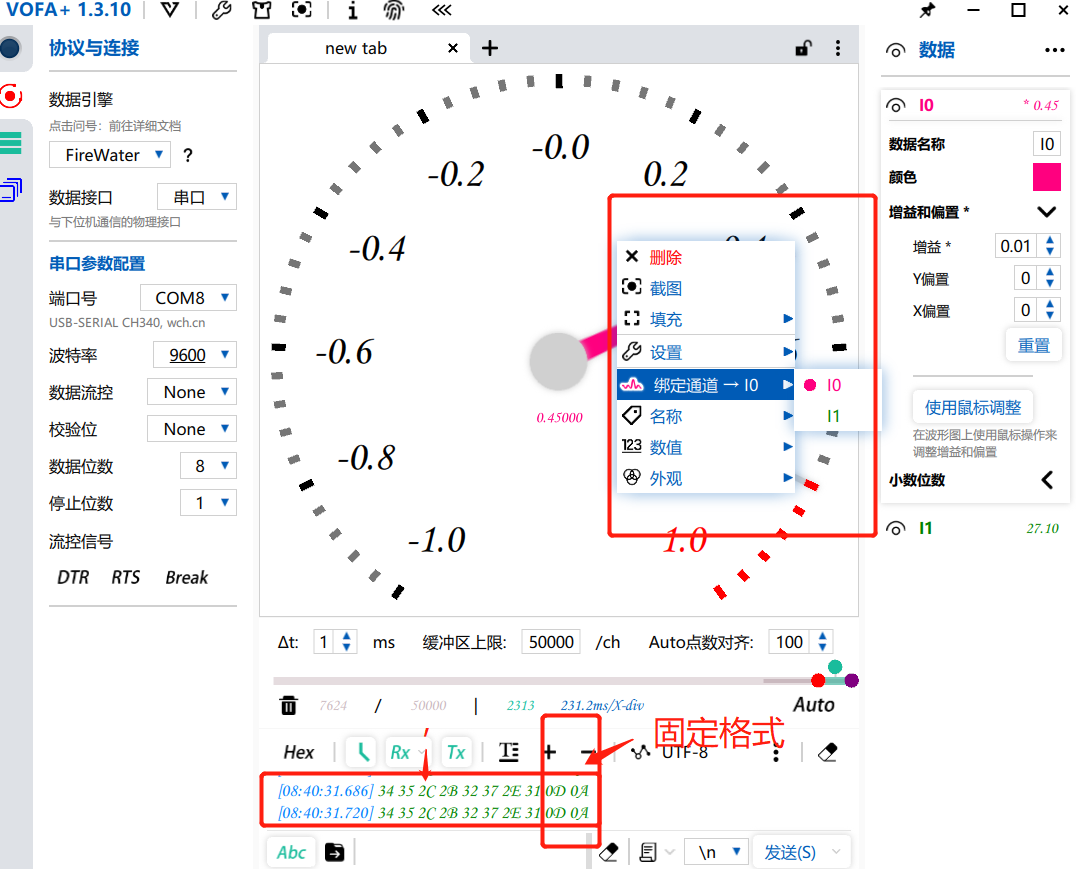Viewport: 1076px width, 869px height.
Task: Click the fingerprint icon in the title bar
Action: [x=393, y=12]
